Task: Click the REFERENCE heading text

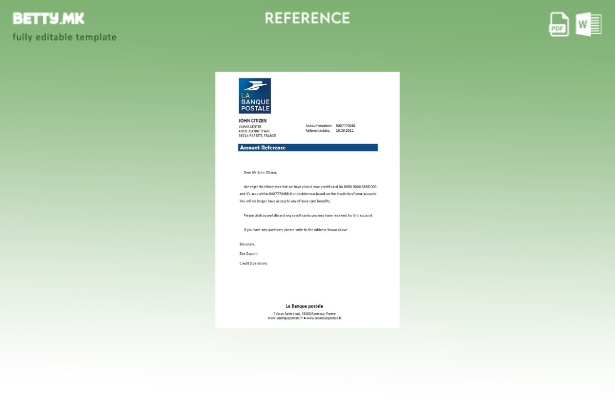Action: [308, 18]
